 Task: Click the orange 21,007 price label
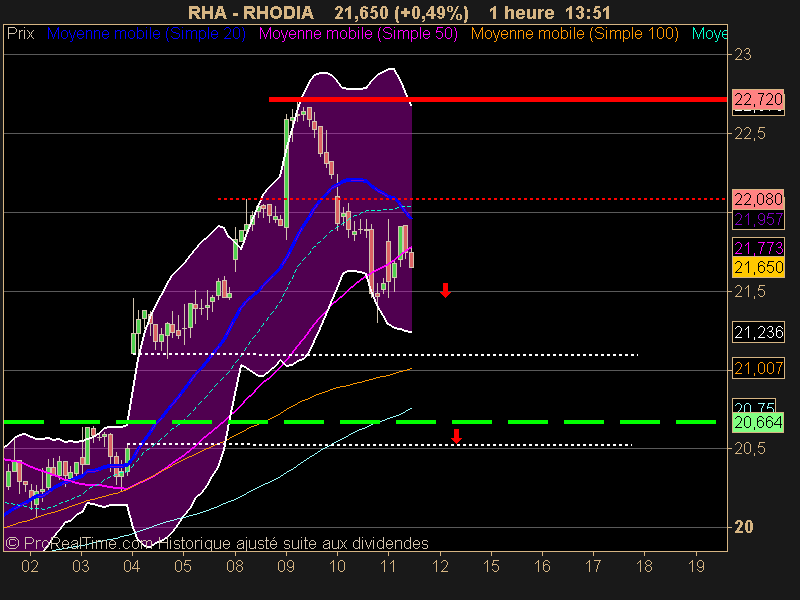coord(758,368)
